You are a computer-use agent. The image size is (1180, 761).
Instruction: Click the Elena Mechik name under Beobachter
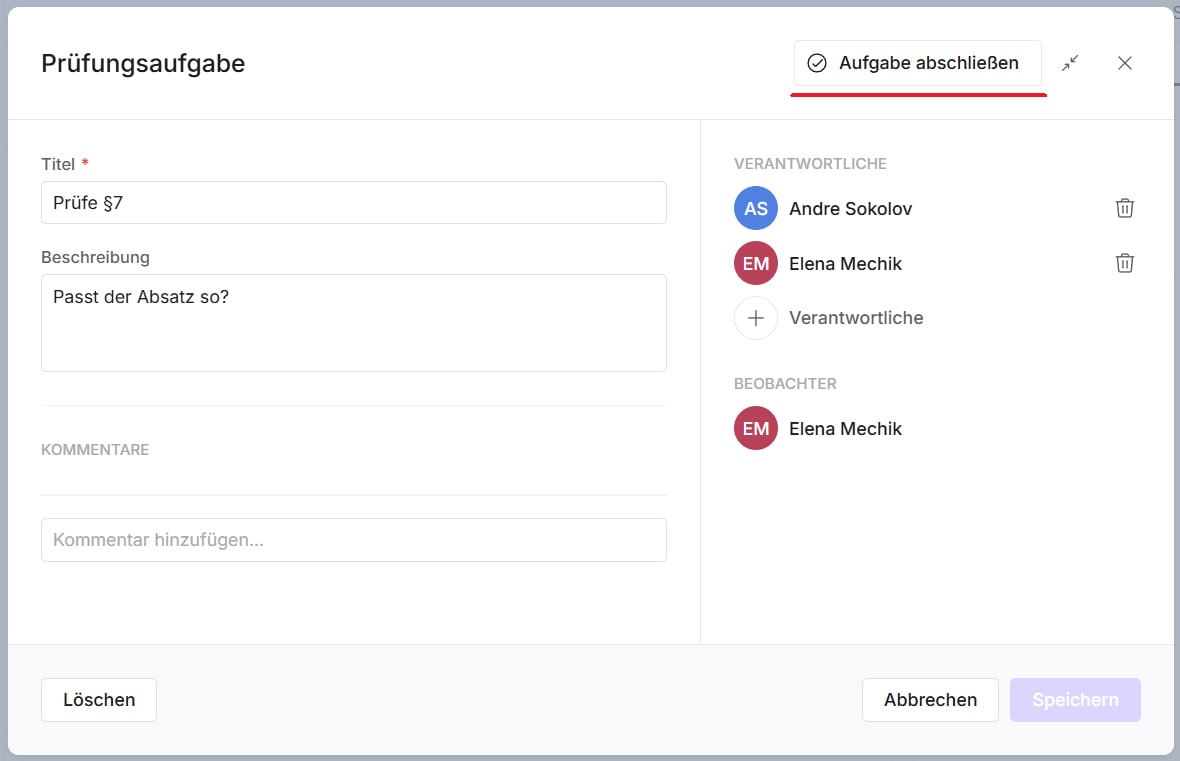pos(845,429)
